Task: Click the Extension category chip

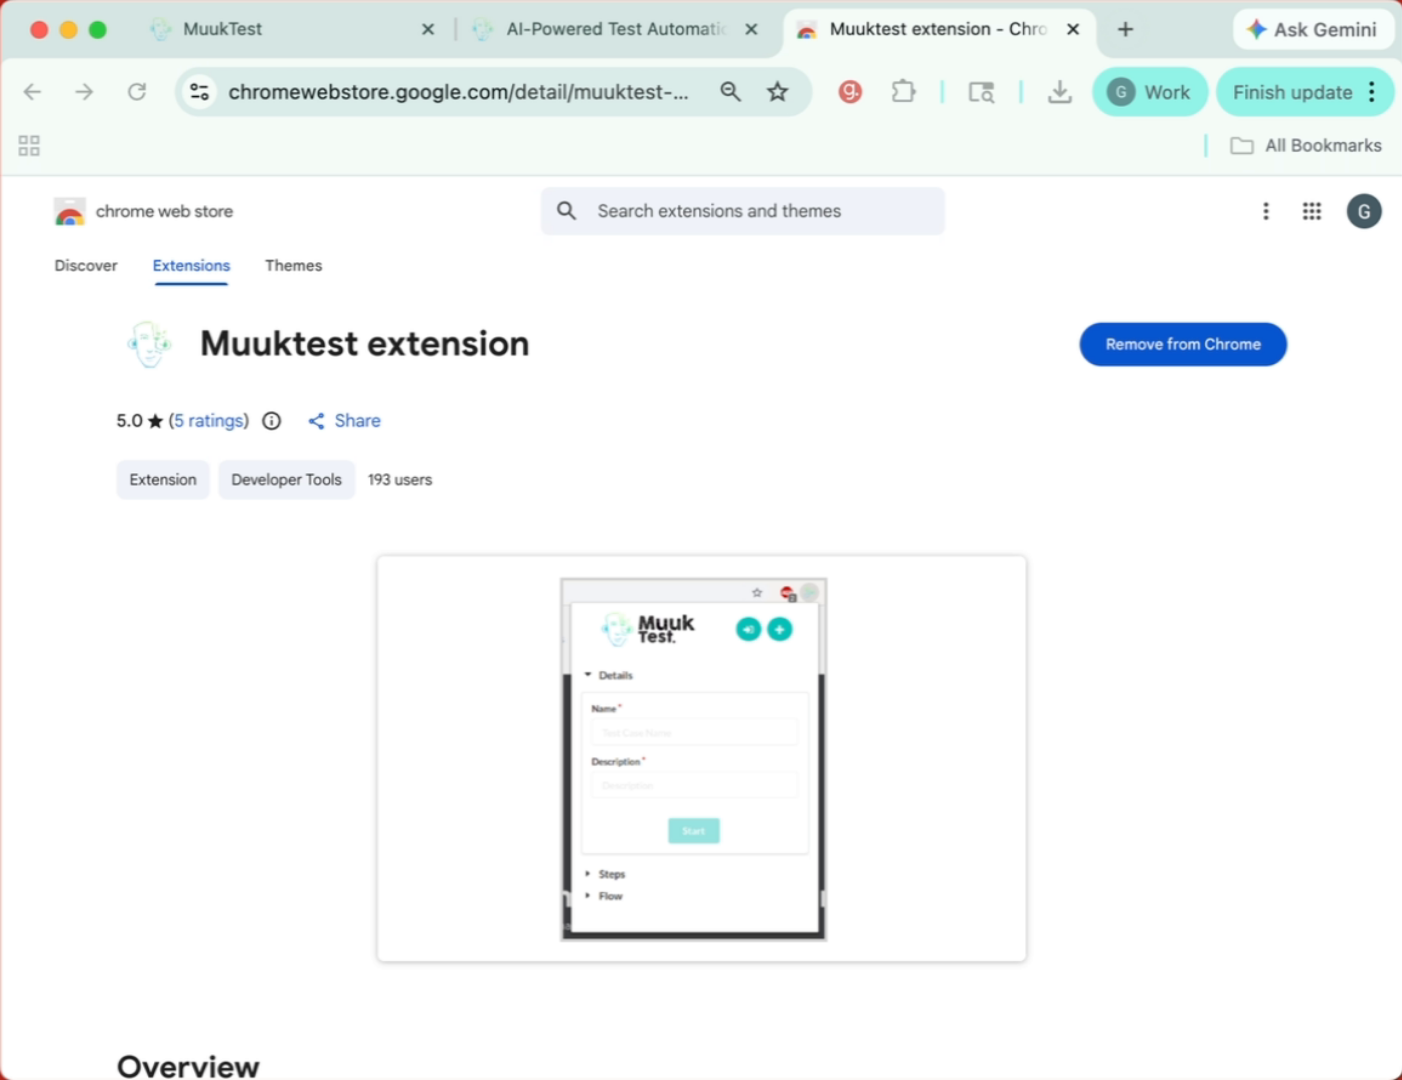Action: 163,480
